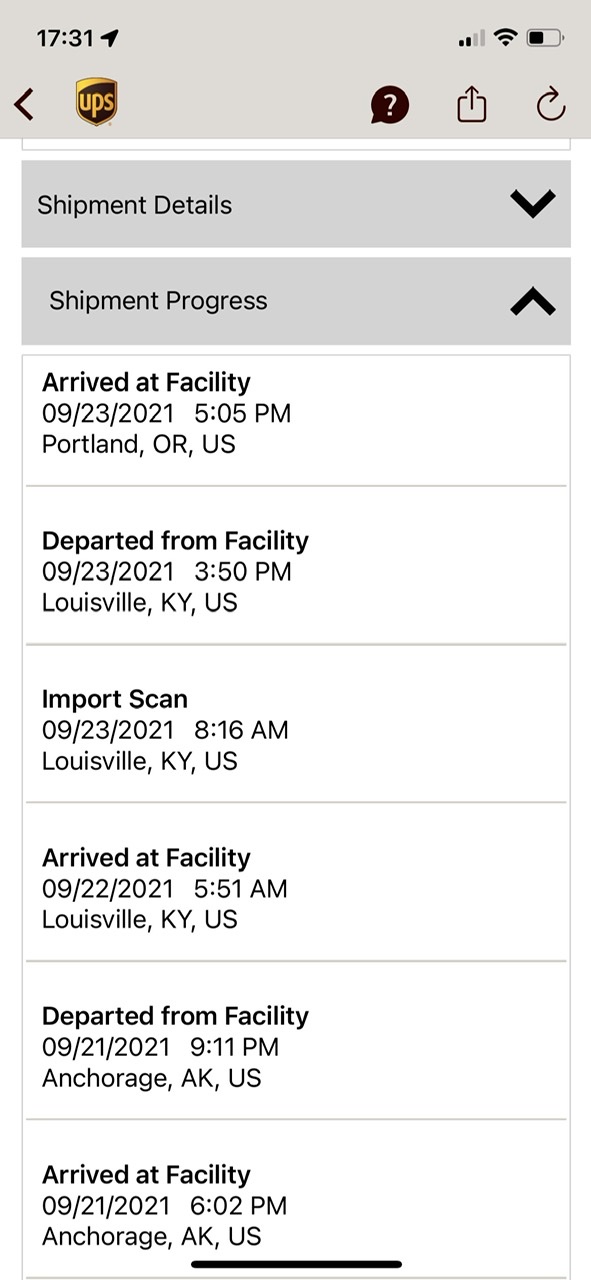Image resolution: width=591 pixels, height=1280 pixels.
Task: Tap the home indicator bar
Action: [296, 1264]
